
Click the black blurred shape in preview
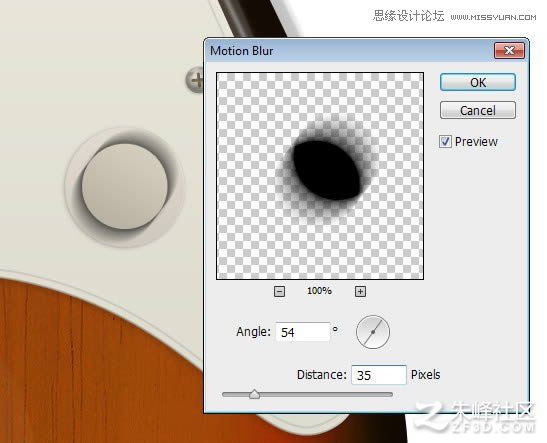(327, 170)
